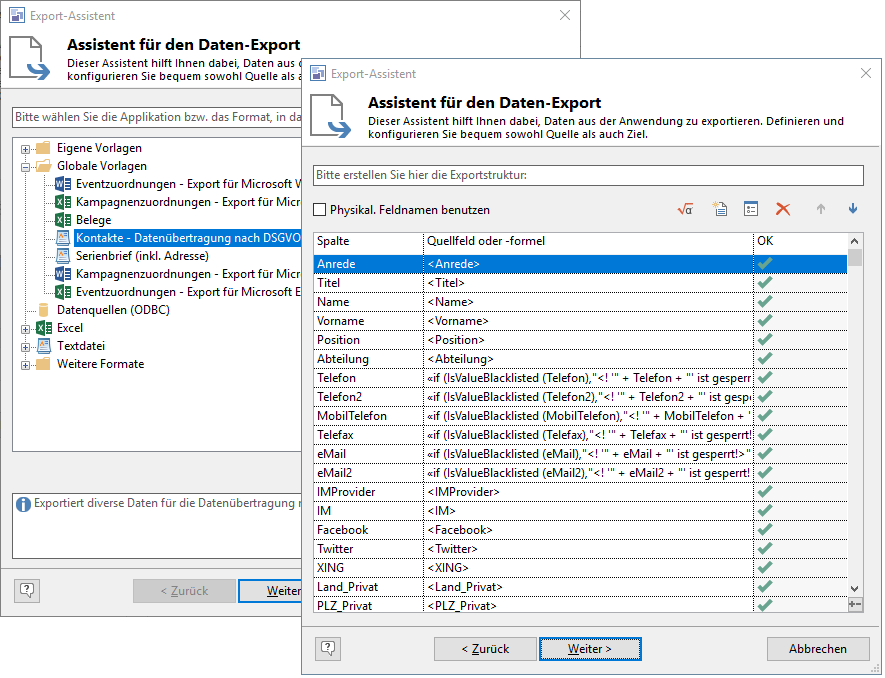The image size is (885, 678).
Task: Click the OK checkmark in Anrede row
Action: coord(765,264)
